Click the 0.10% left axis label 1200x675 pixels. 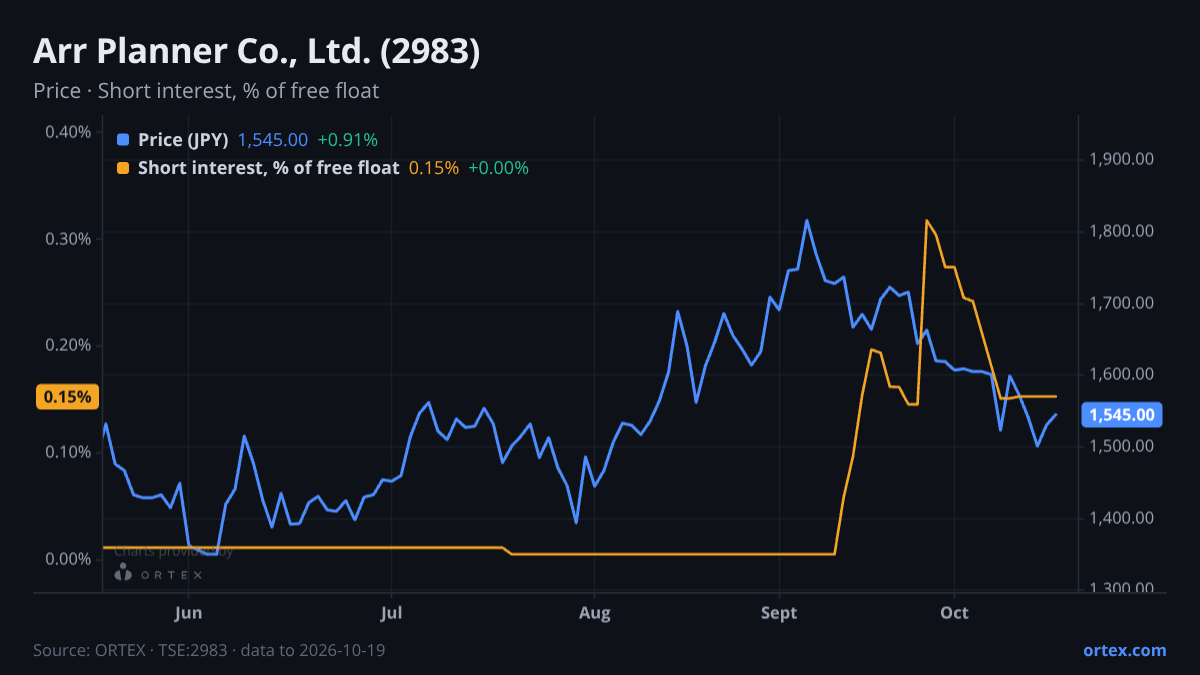(x=68, y=452)
